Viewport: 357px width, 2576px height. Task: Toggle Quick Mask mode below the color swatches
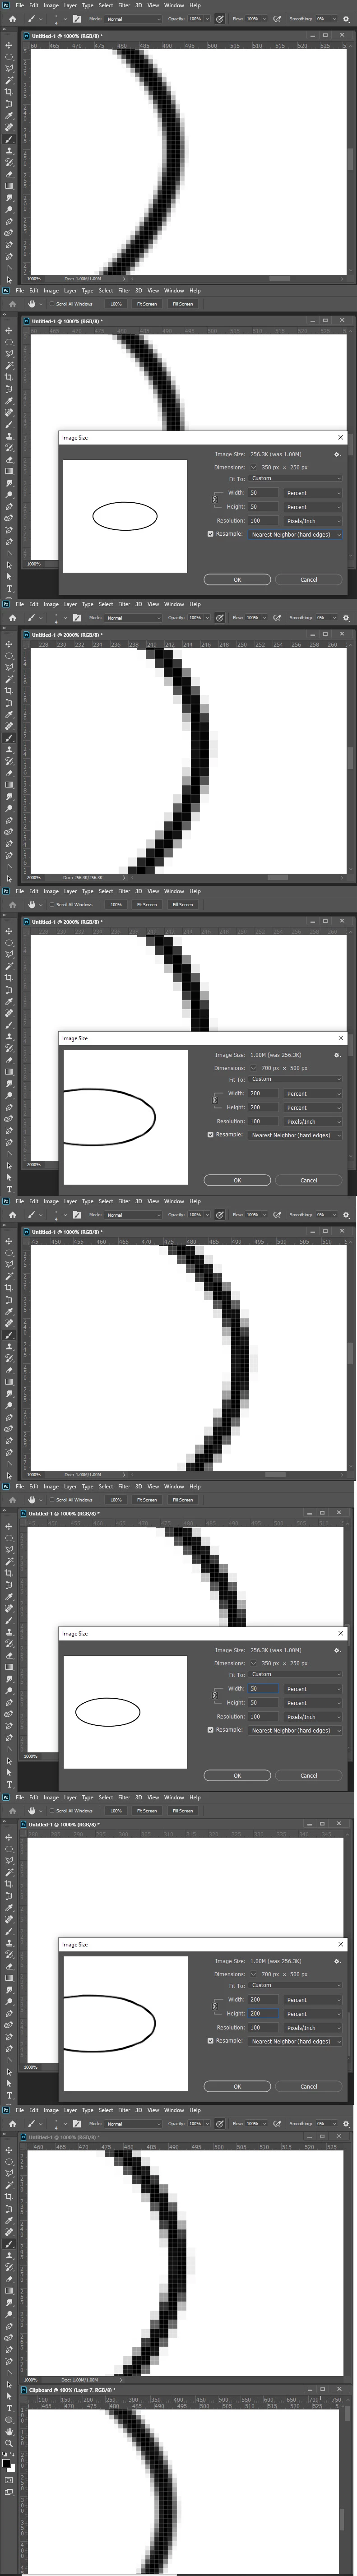[x=9, y=2480]
